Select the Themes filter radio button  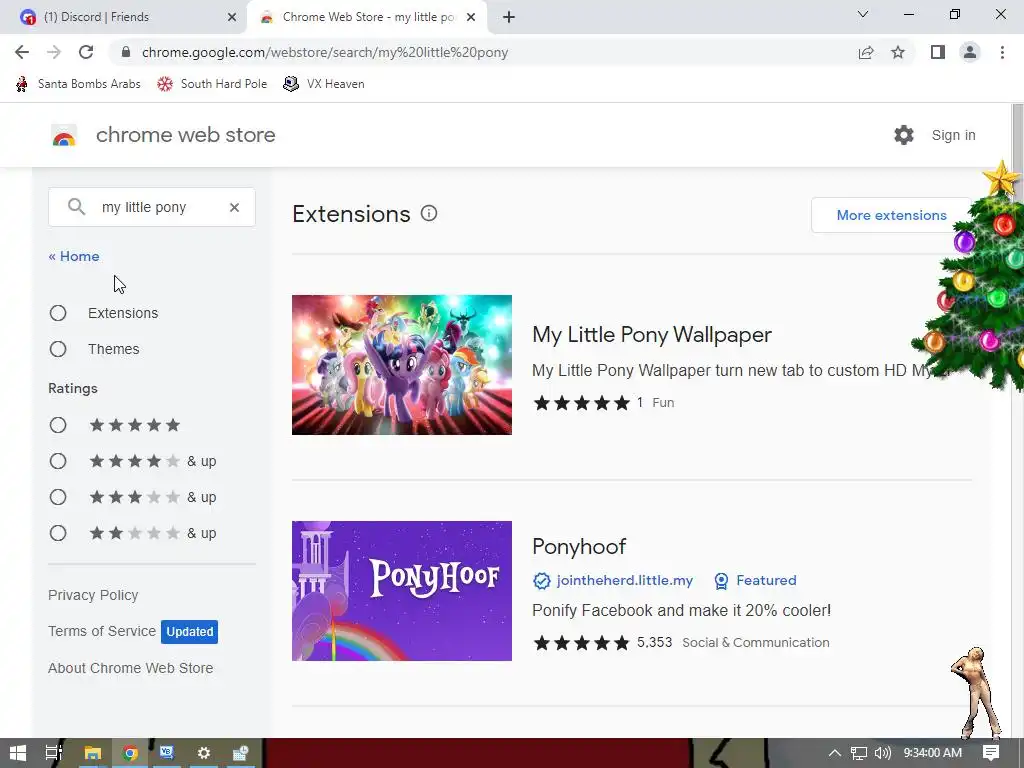click(x=58, y=349)
